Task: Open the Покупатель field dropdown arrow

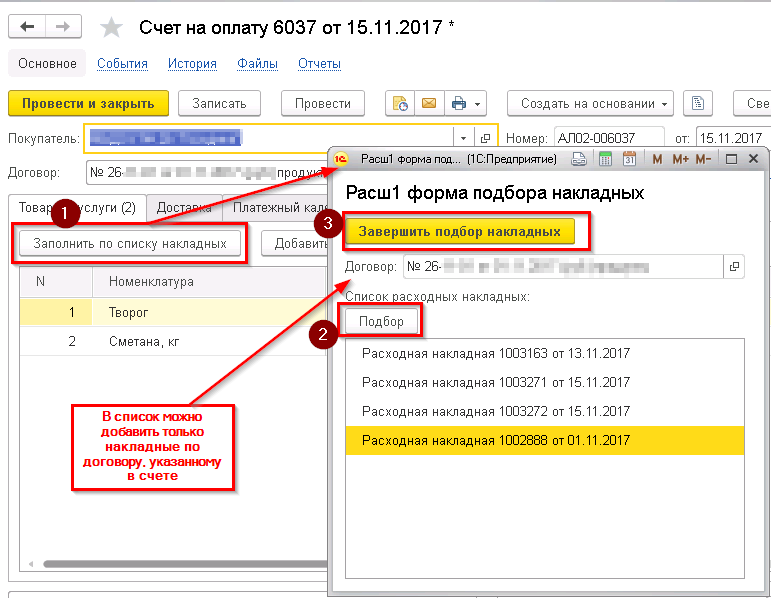Action: pyautogui.click(x=462, y=138)
